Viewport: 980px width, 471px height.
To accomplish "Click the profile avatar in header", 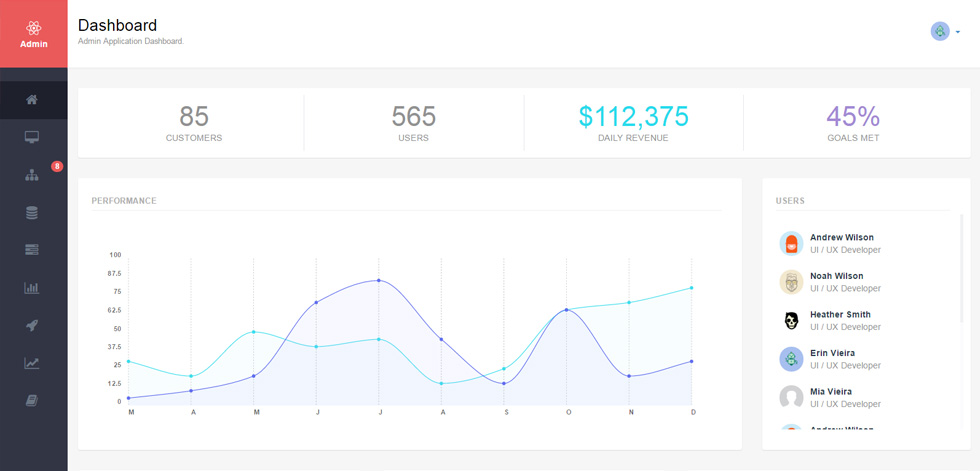I will (940, 31).
